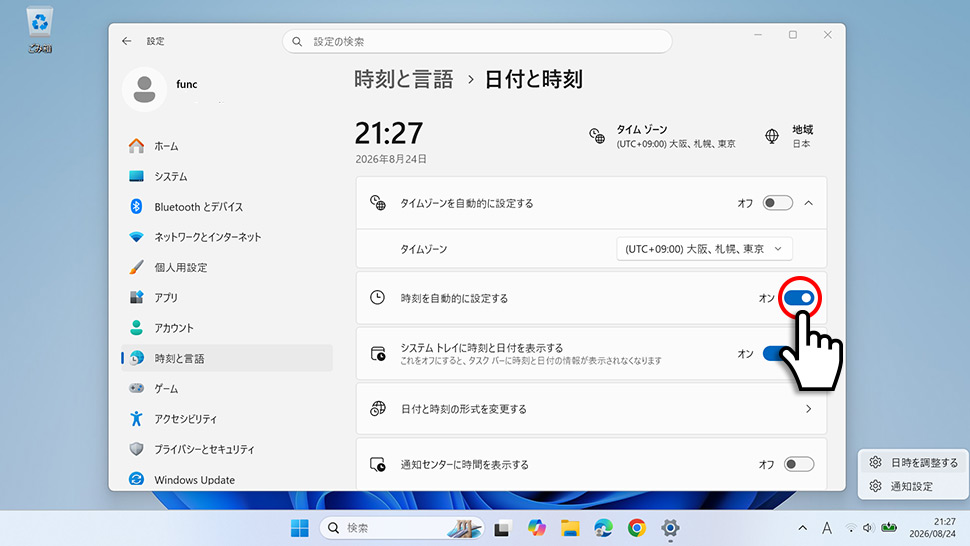Screen dimensions: 970x546
Task: Click the magnifier icon in 設定の検索
Action: coord(297,41)
